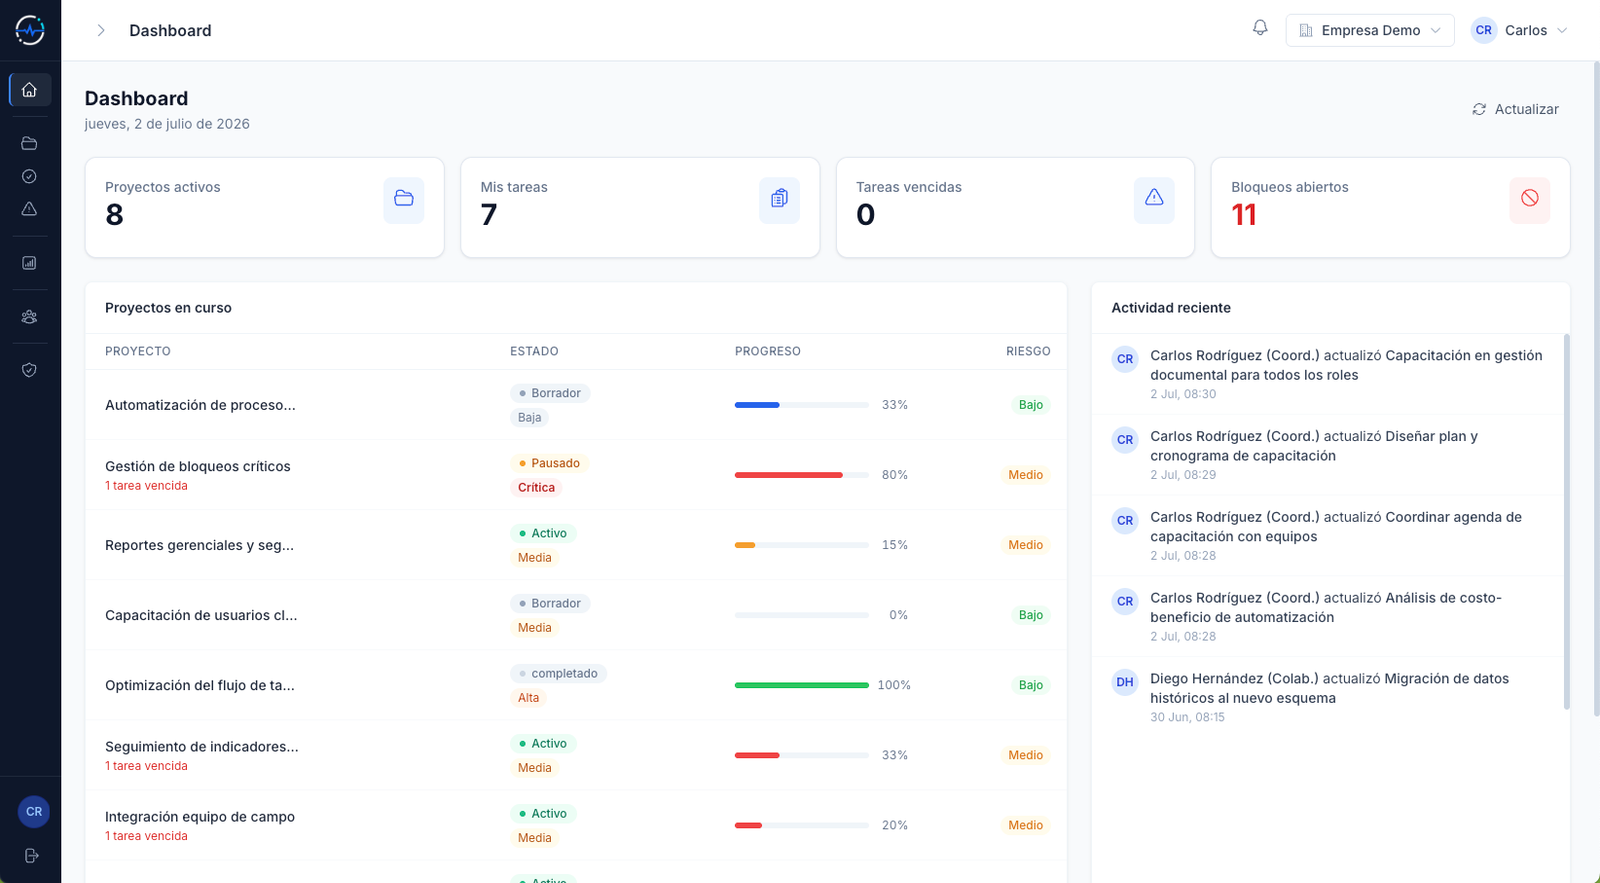The image size is (1600, 883).
Task: Click the folder icon in Proyectos activos card
Action: point(404,198)
